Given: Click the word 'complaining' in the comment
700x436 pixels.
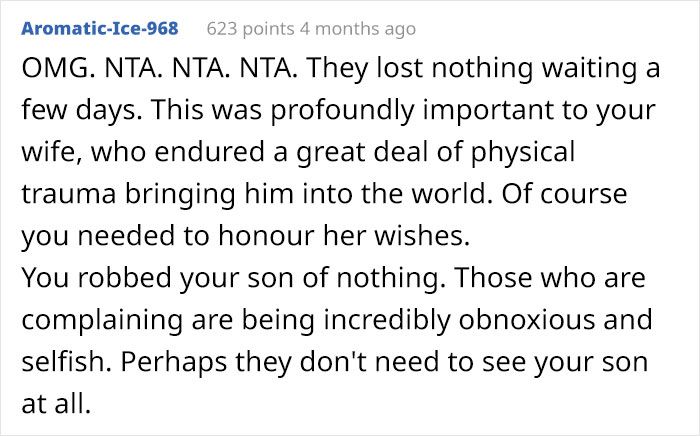Looking at the screenshot, I should click(x=102, y=320).
